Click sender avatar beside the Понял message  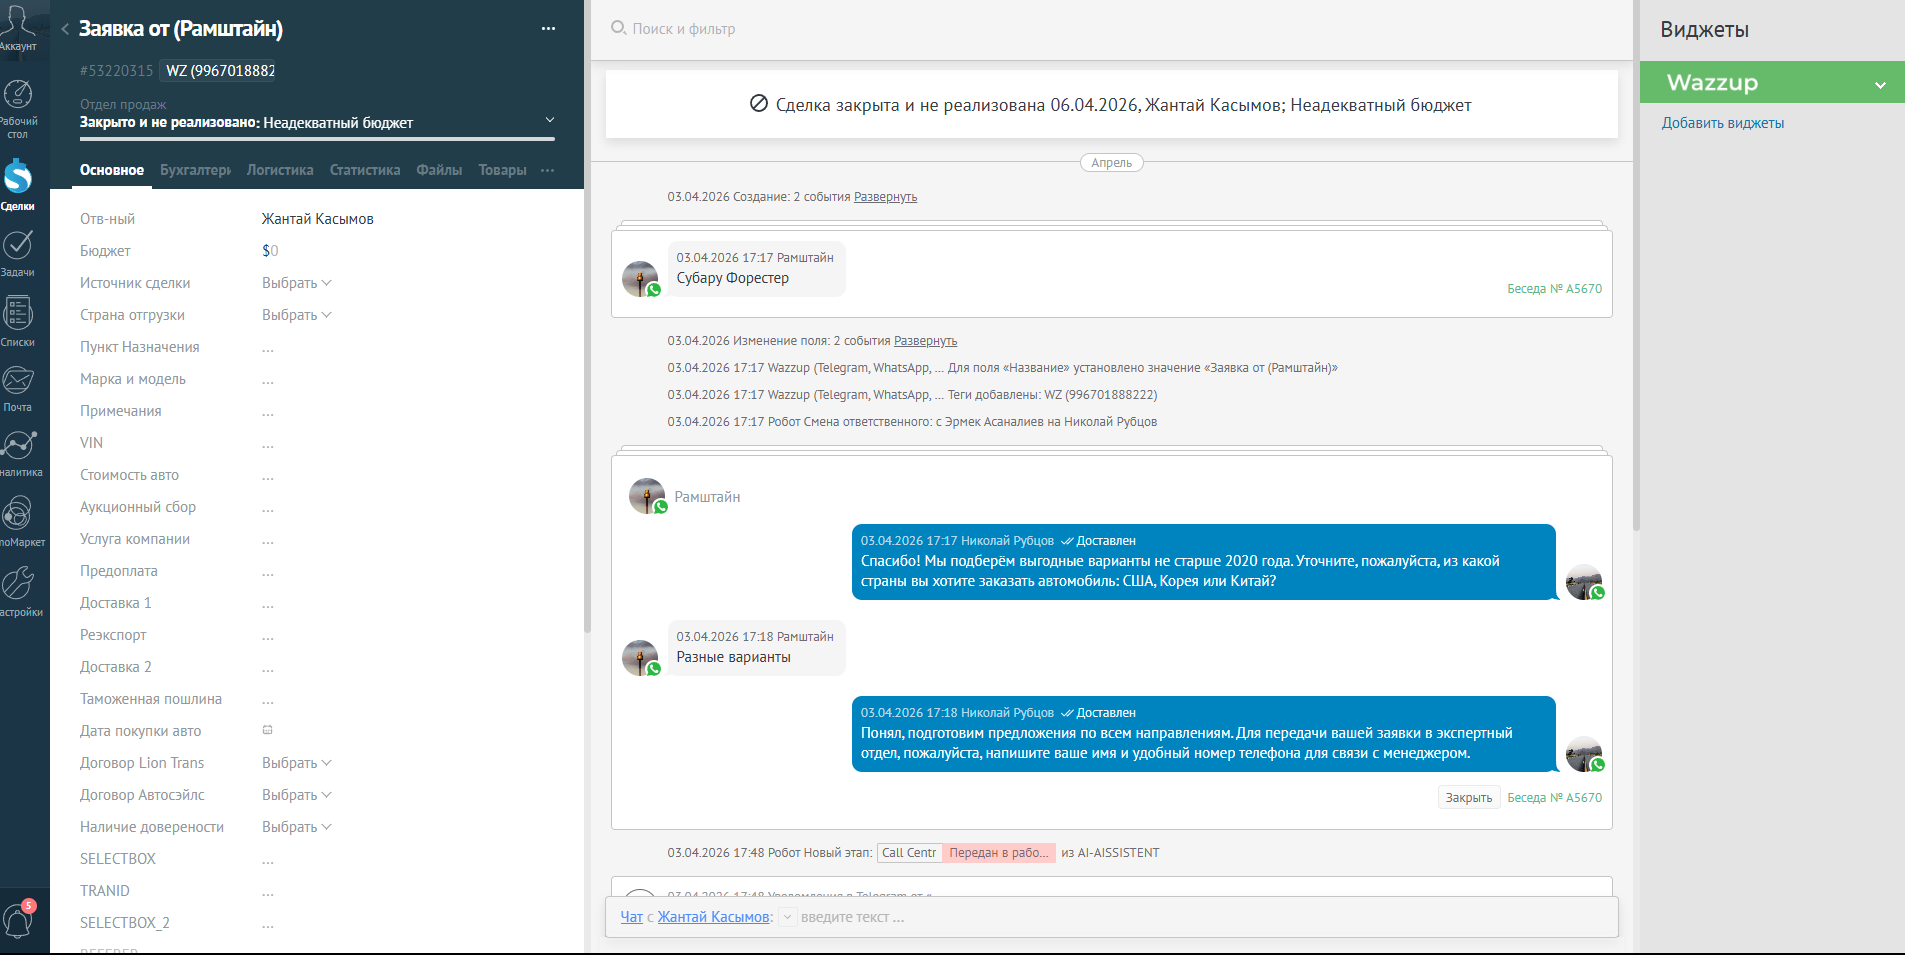pos(1584,754)
